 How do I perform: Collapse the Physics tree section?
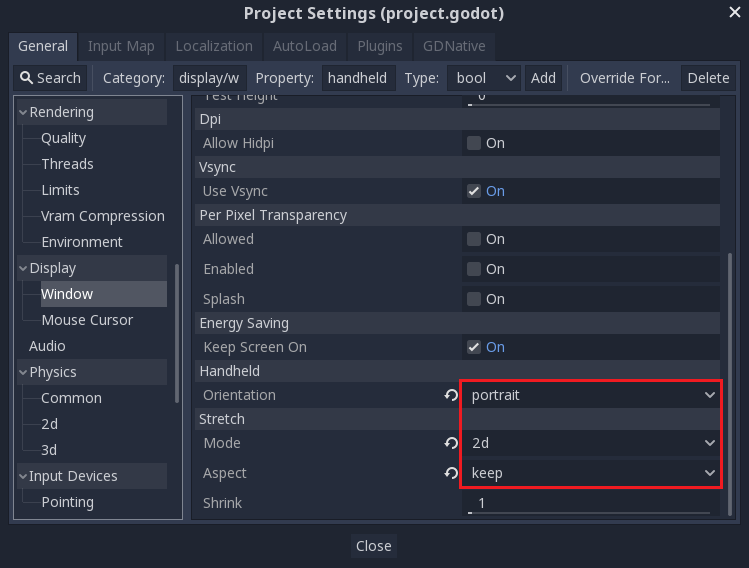(x=22, y=373)
